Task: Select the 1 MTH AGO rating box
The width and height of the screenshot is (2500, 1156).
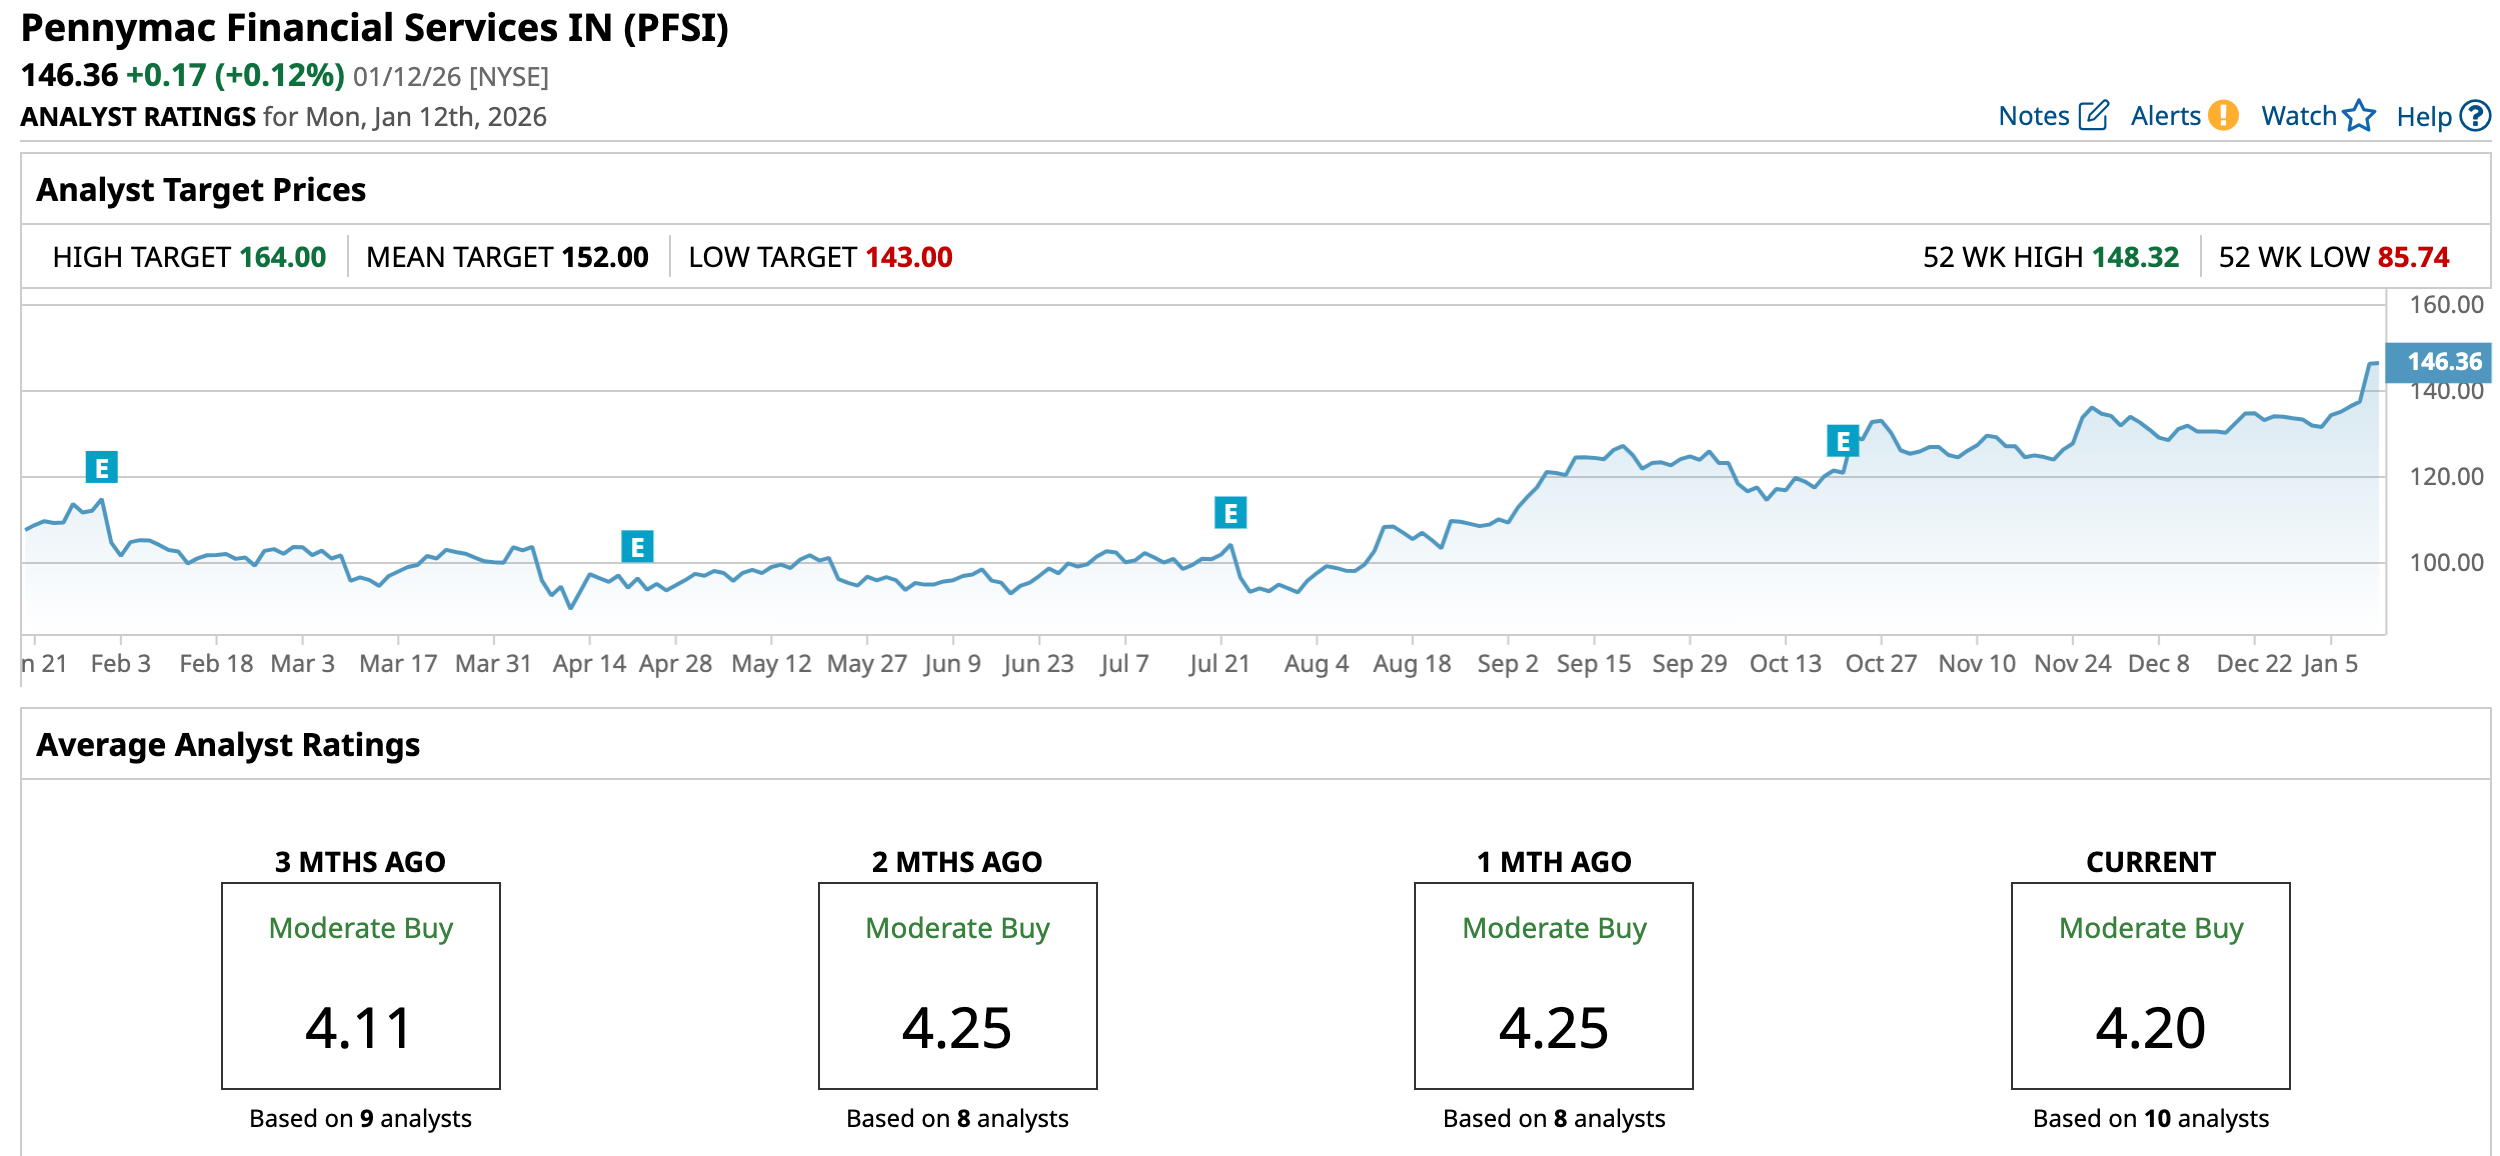Action: click(x=1553, y=985)
